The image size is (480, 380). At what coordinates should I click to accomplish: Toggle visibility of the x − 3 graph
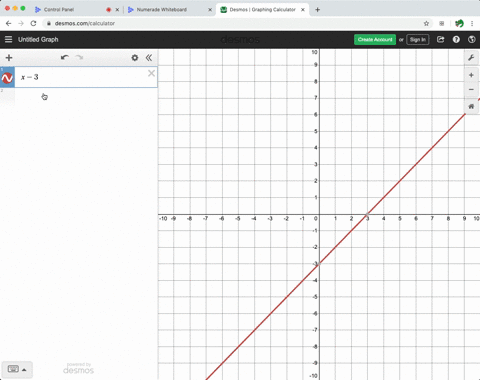pos(7,78)
